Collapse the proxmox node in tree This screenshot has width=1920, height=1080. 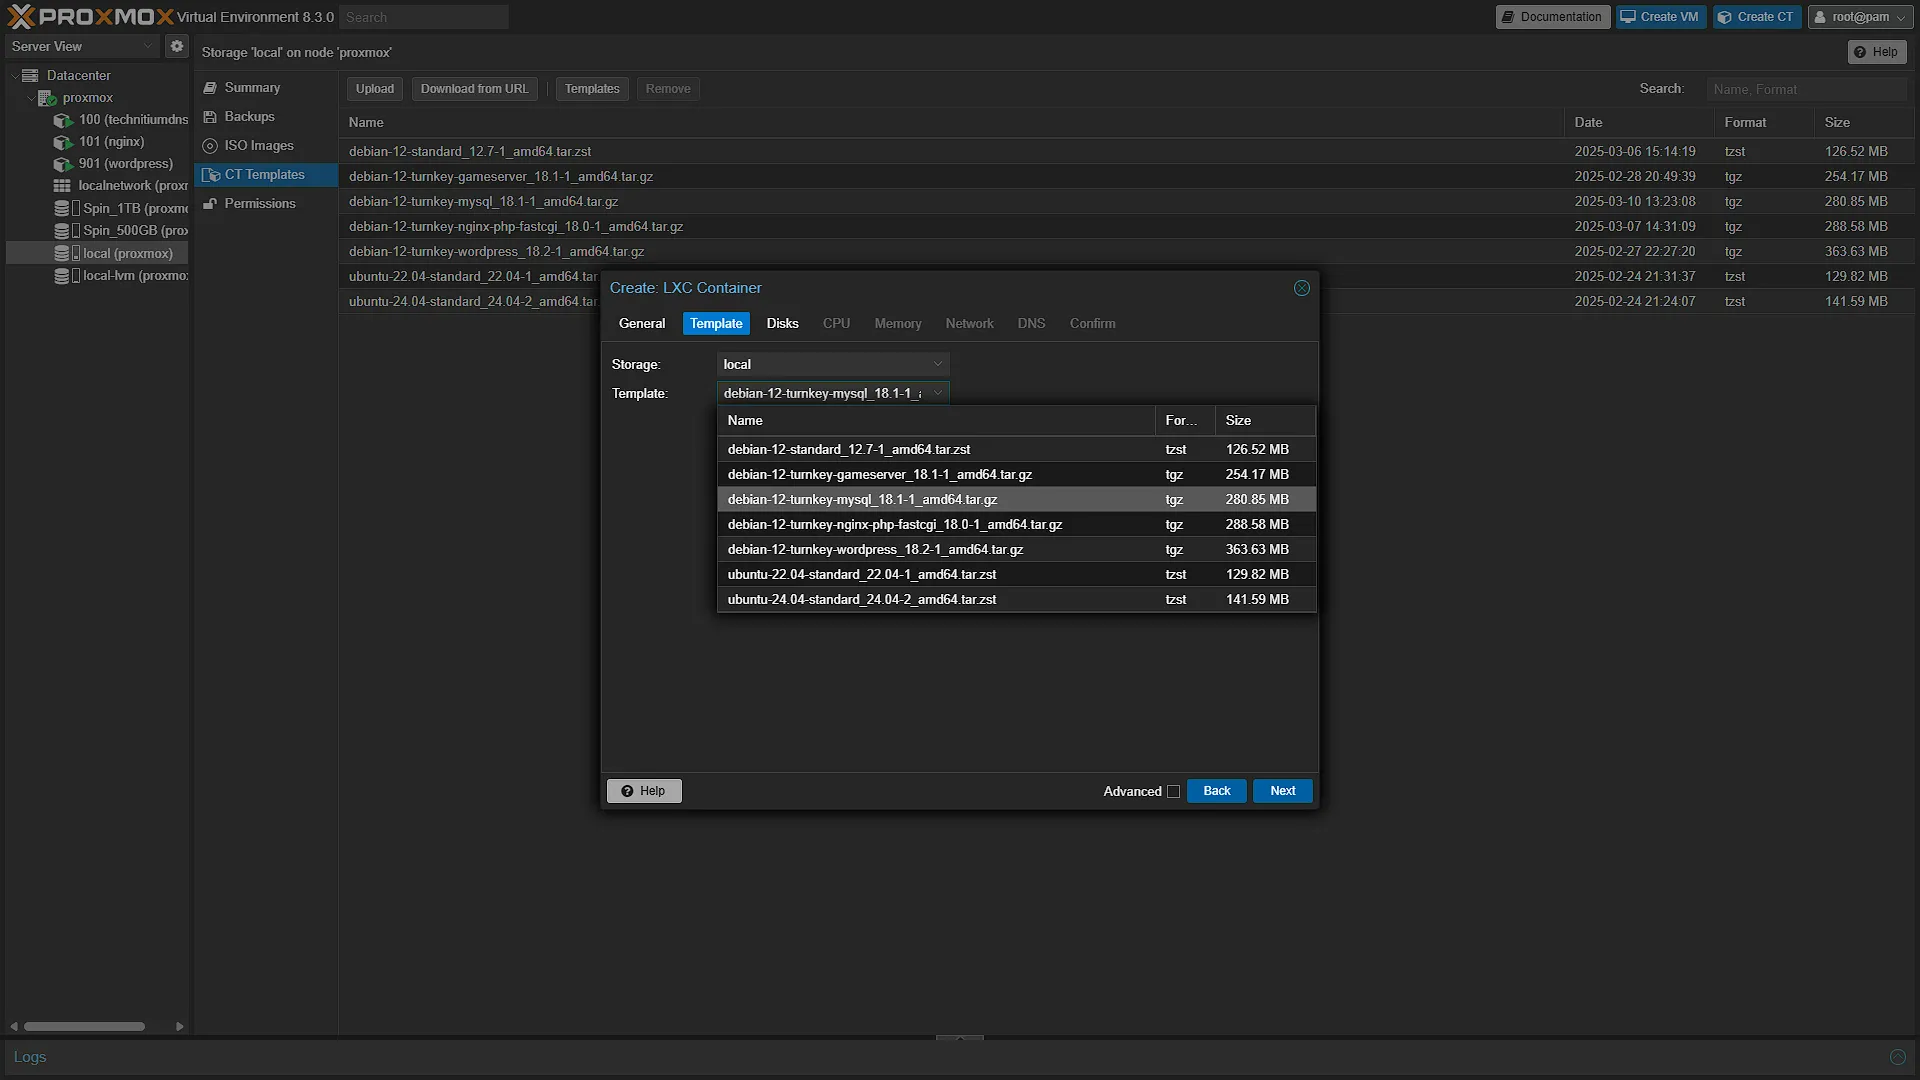[x=30, y=98]
